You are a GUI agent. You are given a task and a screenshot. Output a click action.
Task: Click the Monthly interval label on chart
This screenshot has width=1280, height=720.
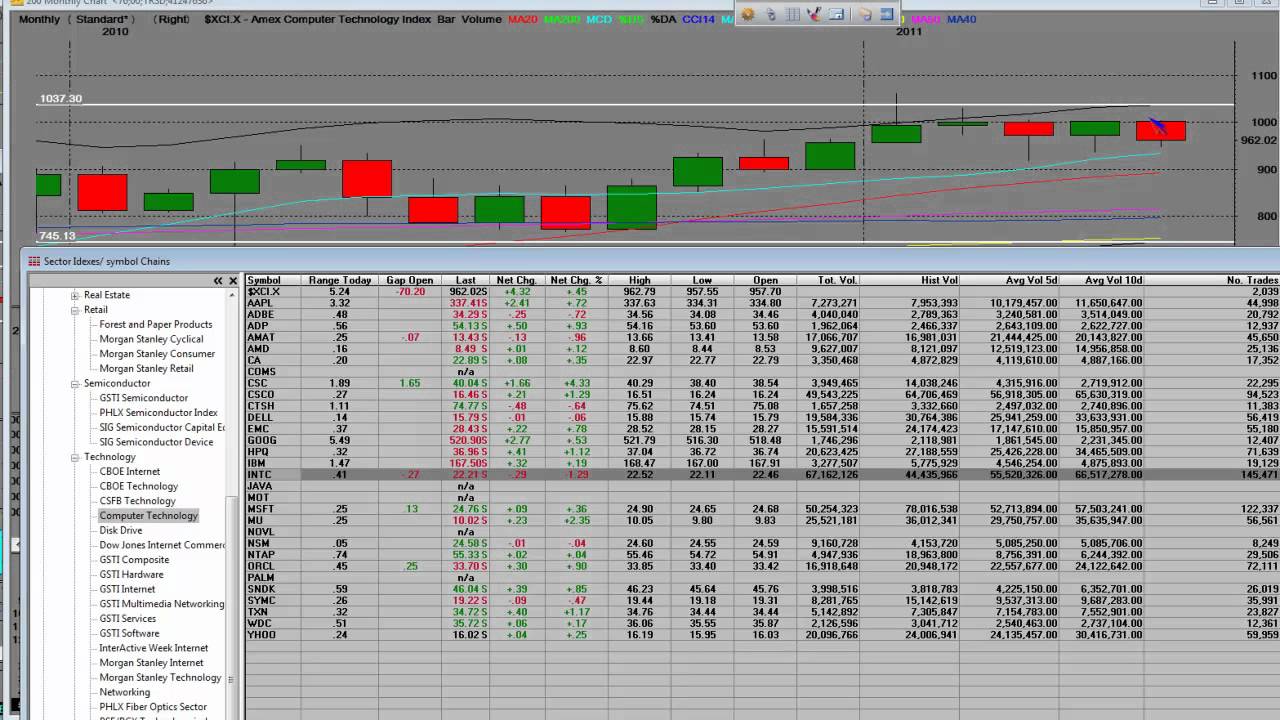pos(39,19)
